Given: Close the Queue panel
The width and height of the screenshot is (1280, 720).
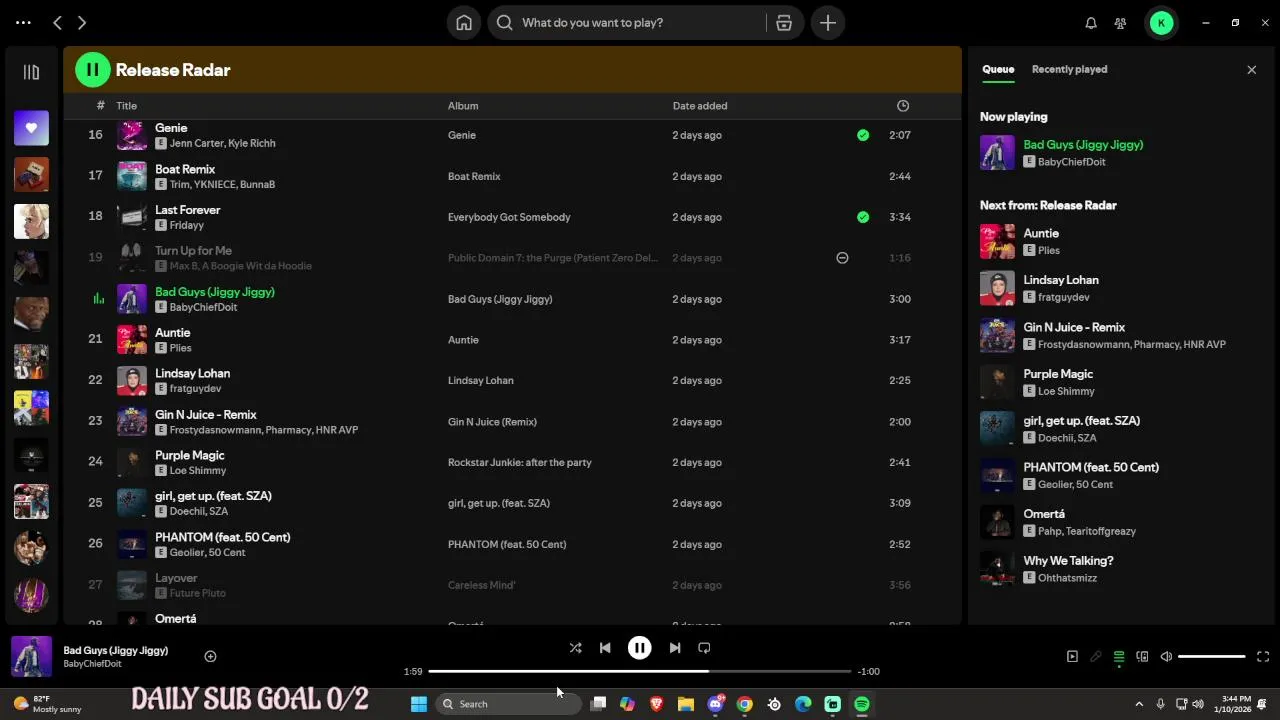Looking at the screenshot, I should pos(1251,70).
